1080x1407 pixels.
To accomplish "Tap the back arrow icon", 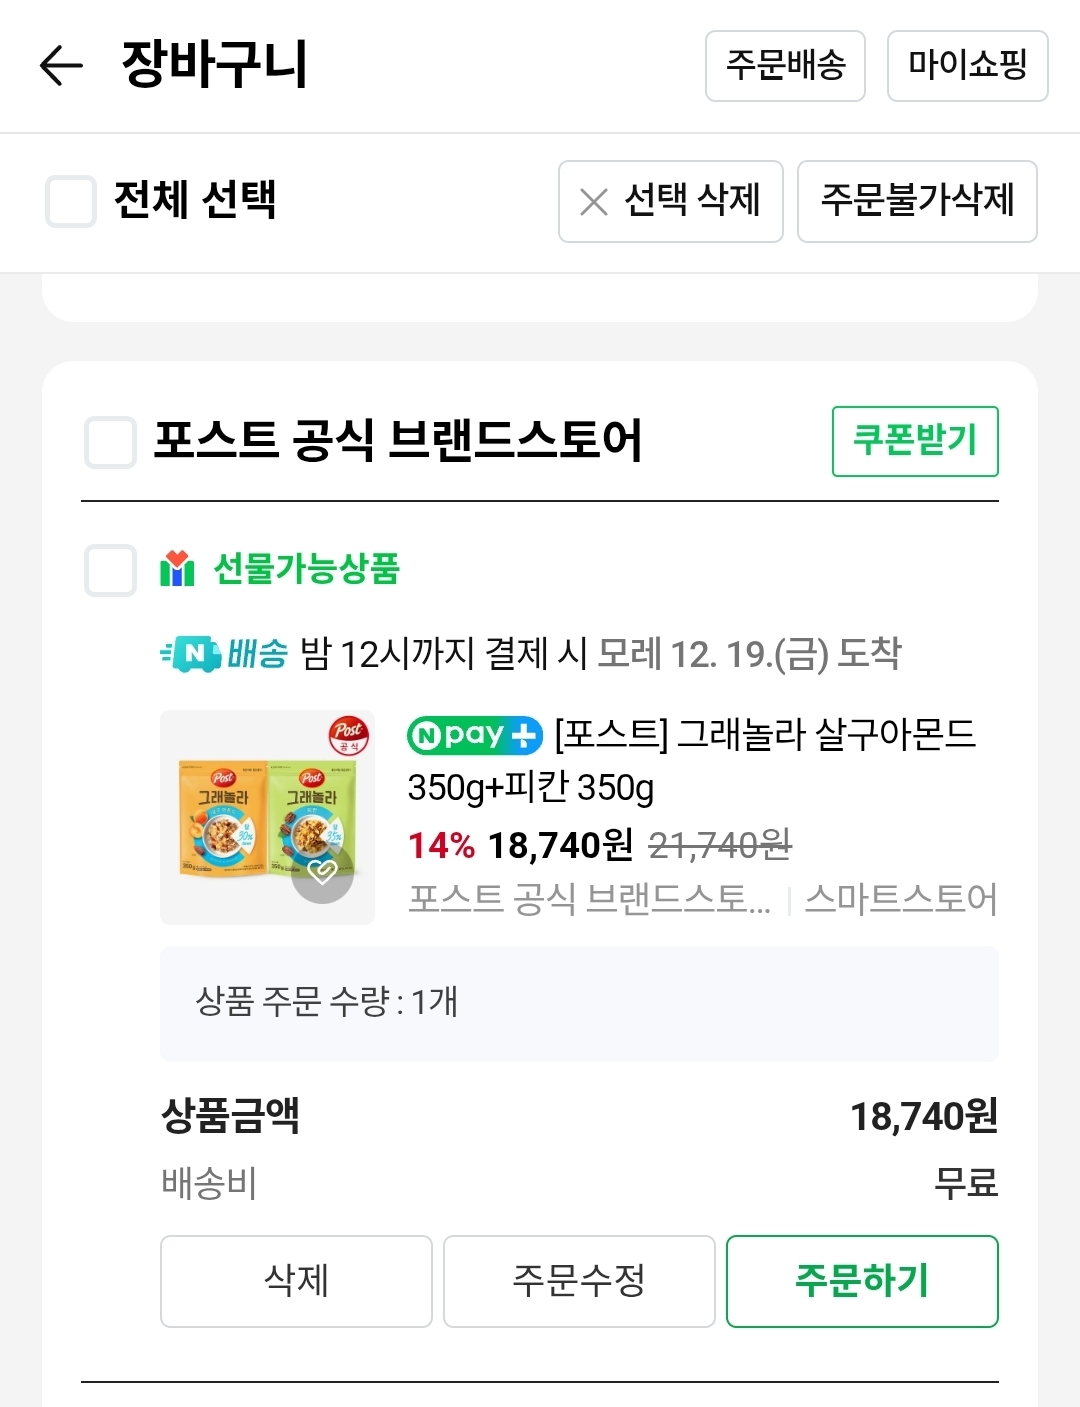I will [x=61, y=66].
